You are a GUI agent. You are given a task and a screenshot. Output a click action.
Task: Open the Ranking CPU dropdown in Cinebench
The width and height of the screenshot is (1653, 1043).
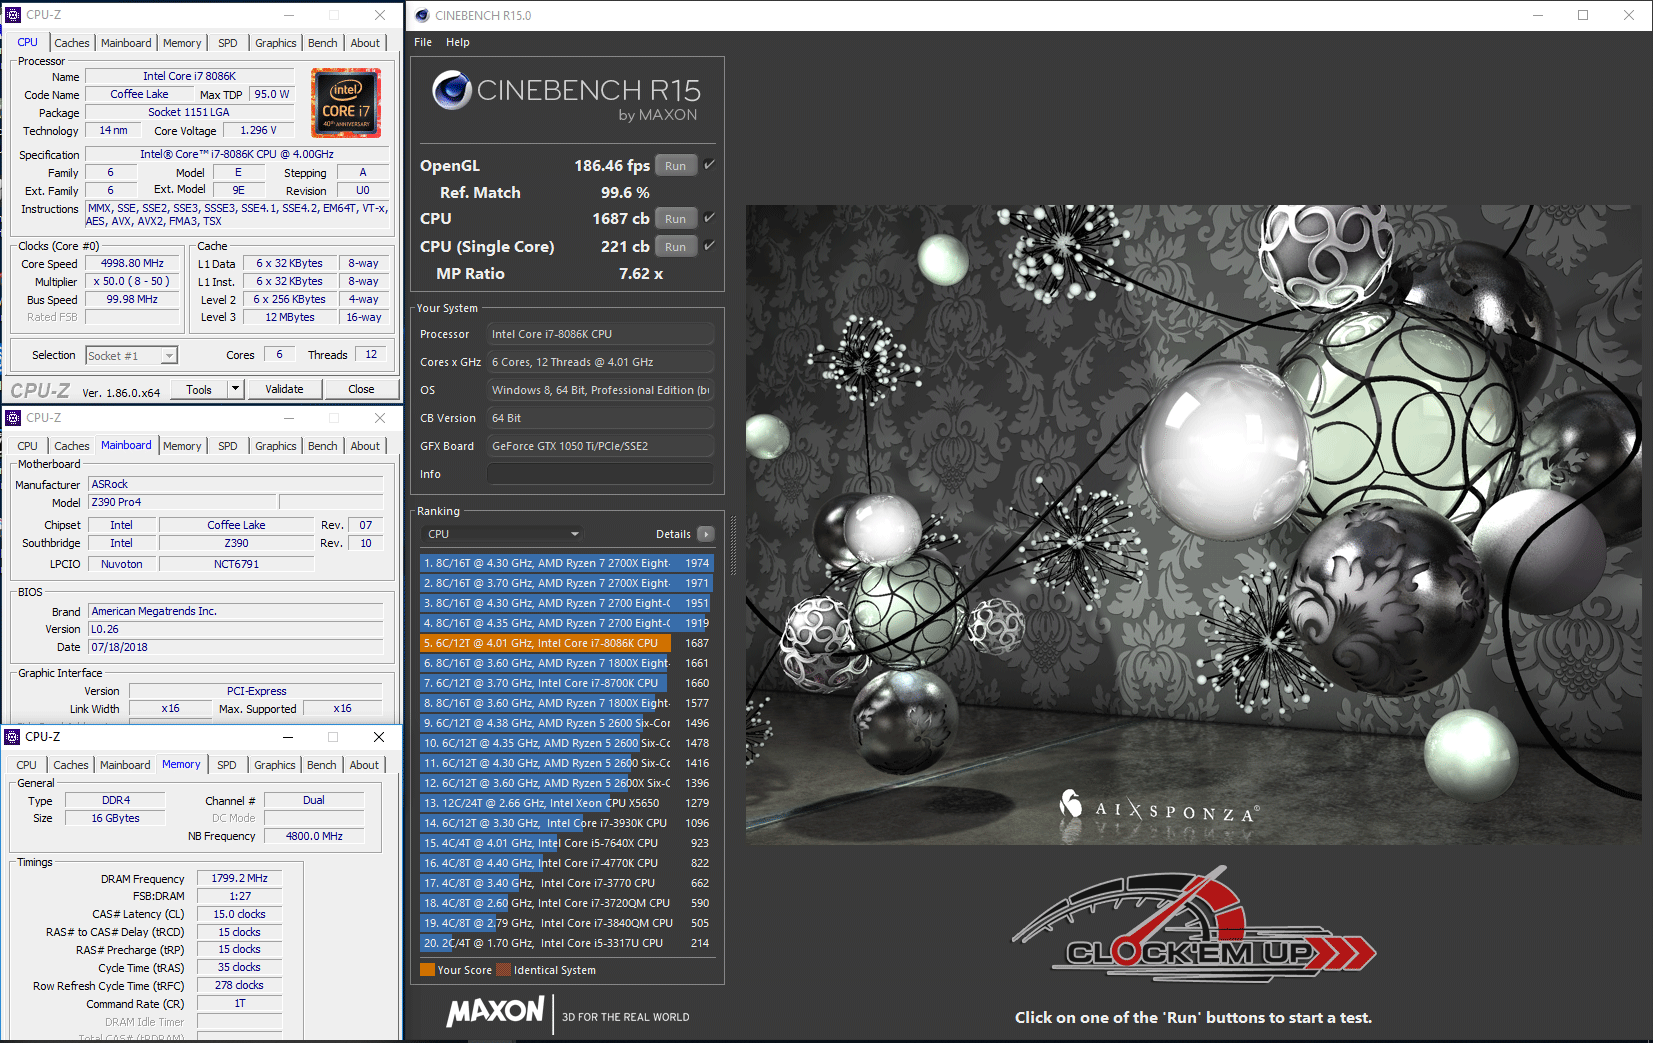pos(502,534)
